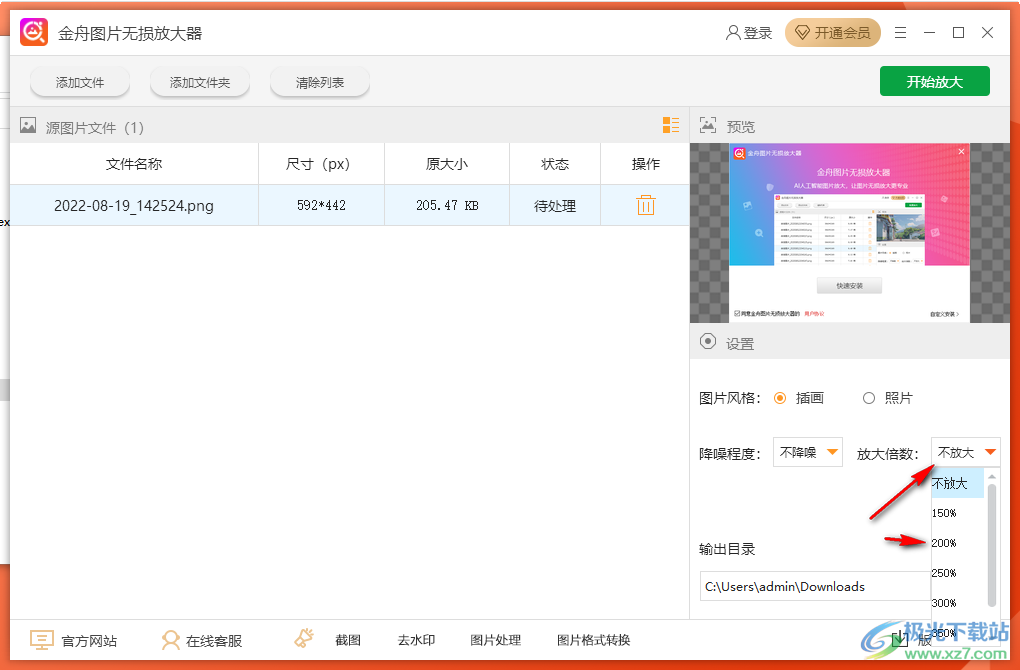Click the 592*442 size cell
The height and width of the screenshot is (670, 1020).
pos(321,206)
